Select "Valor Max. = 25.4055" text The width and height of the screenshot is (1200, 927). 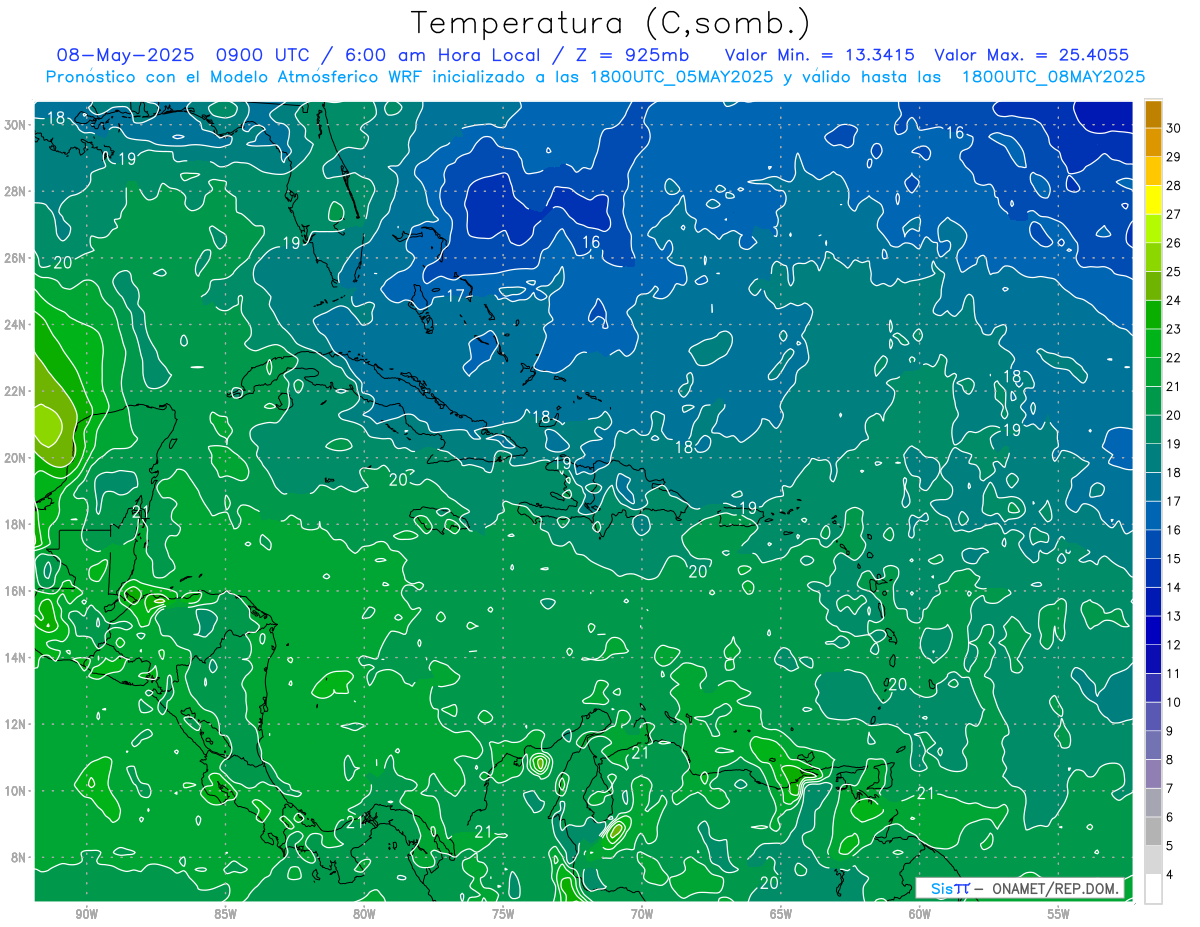click(1031, 55)
